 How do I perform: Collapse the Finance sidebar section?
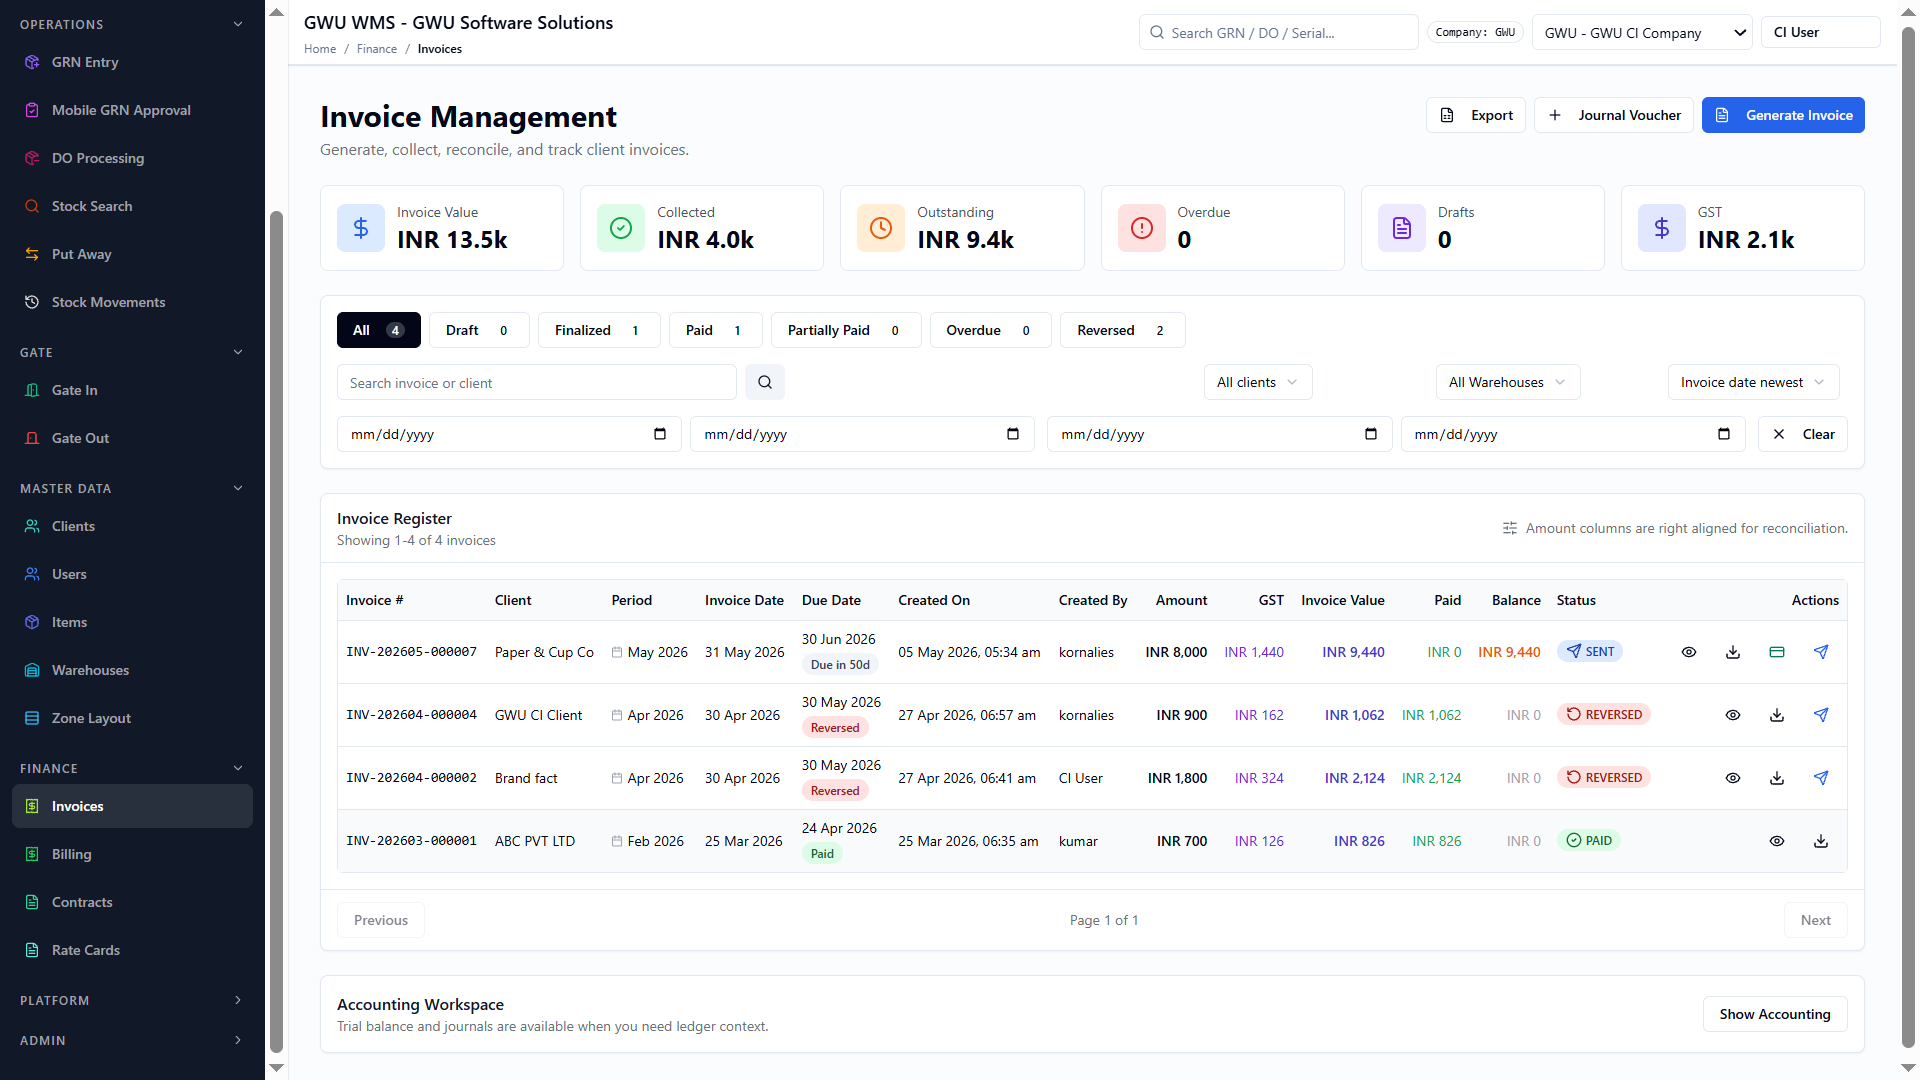pyautogui.click(x=132, y=768)
